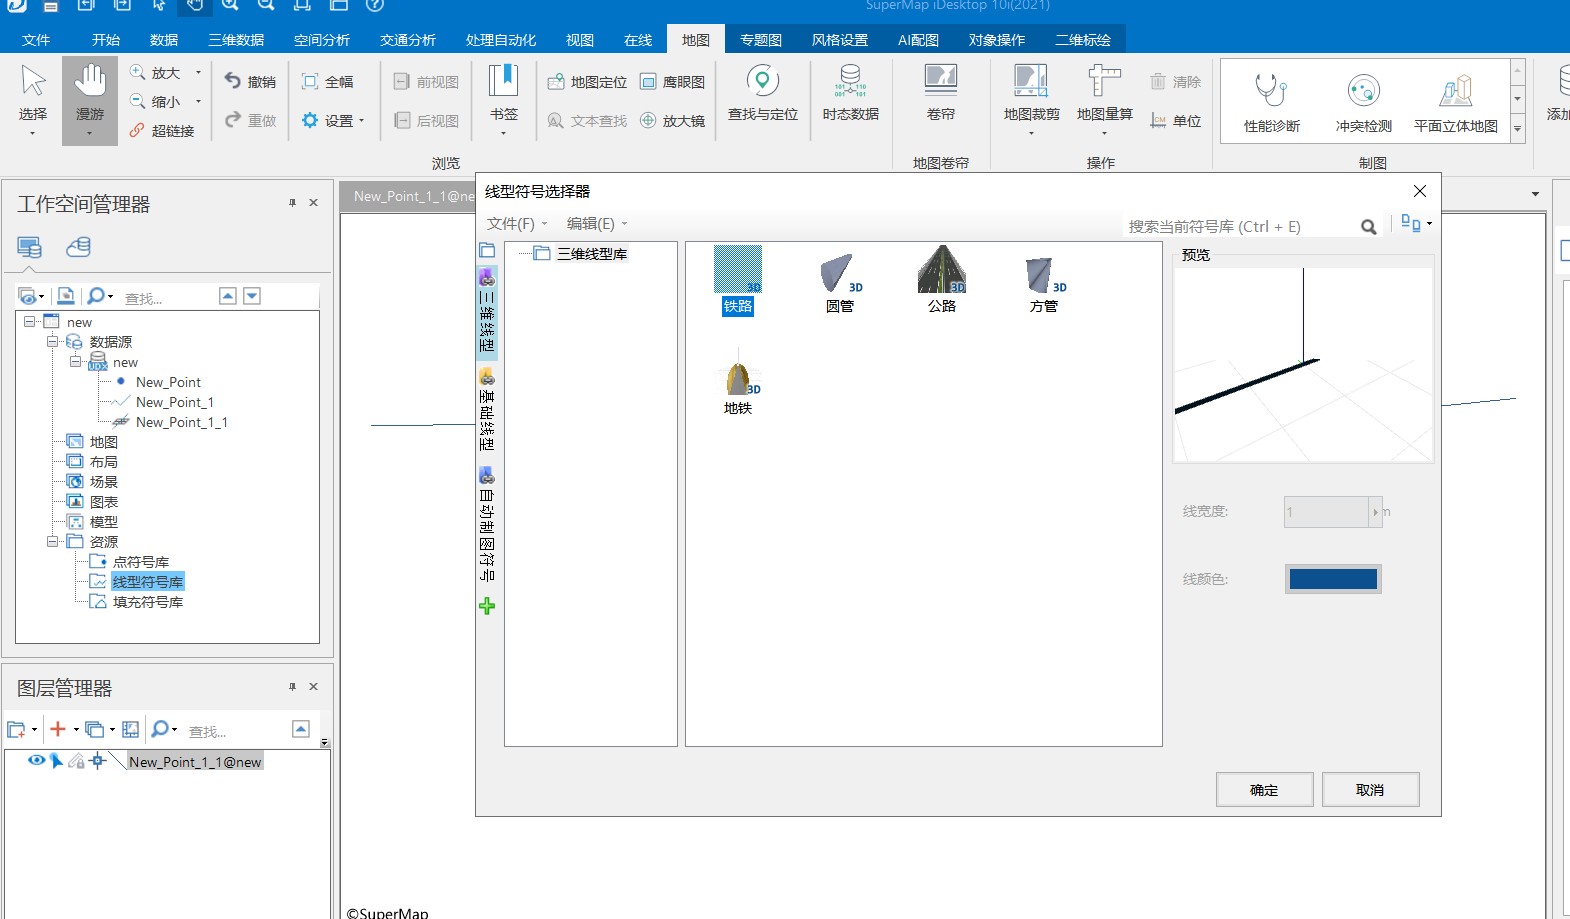Click the 地图定位 tool
The image size is (1570, 919).
[x=588, y=82]
